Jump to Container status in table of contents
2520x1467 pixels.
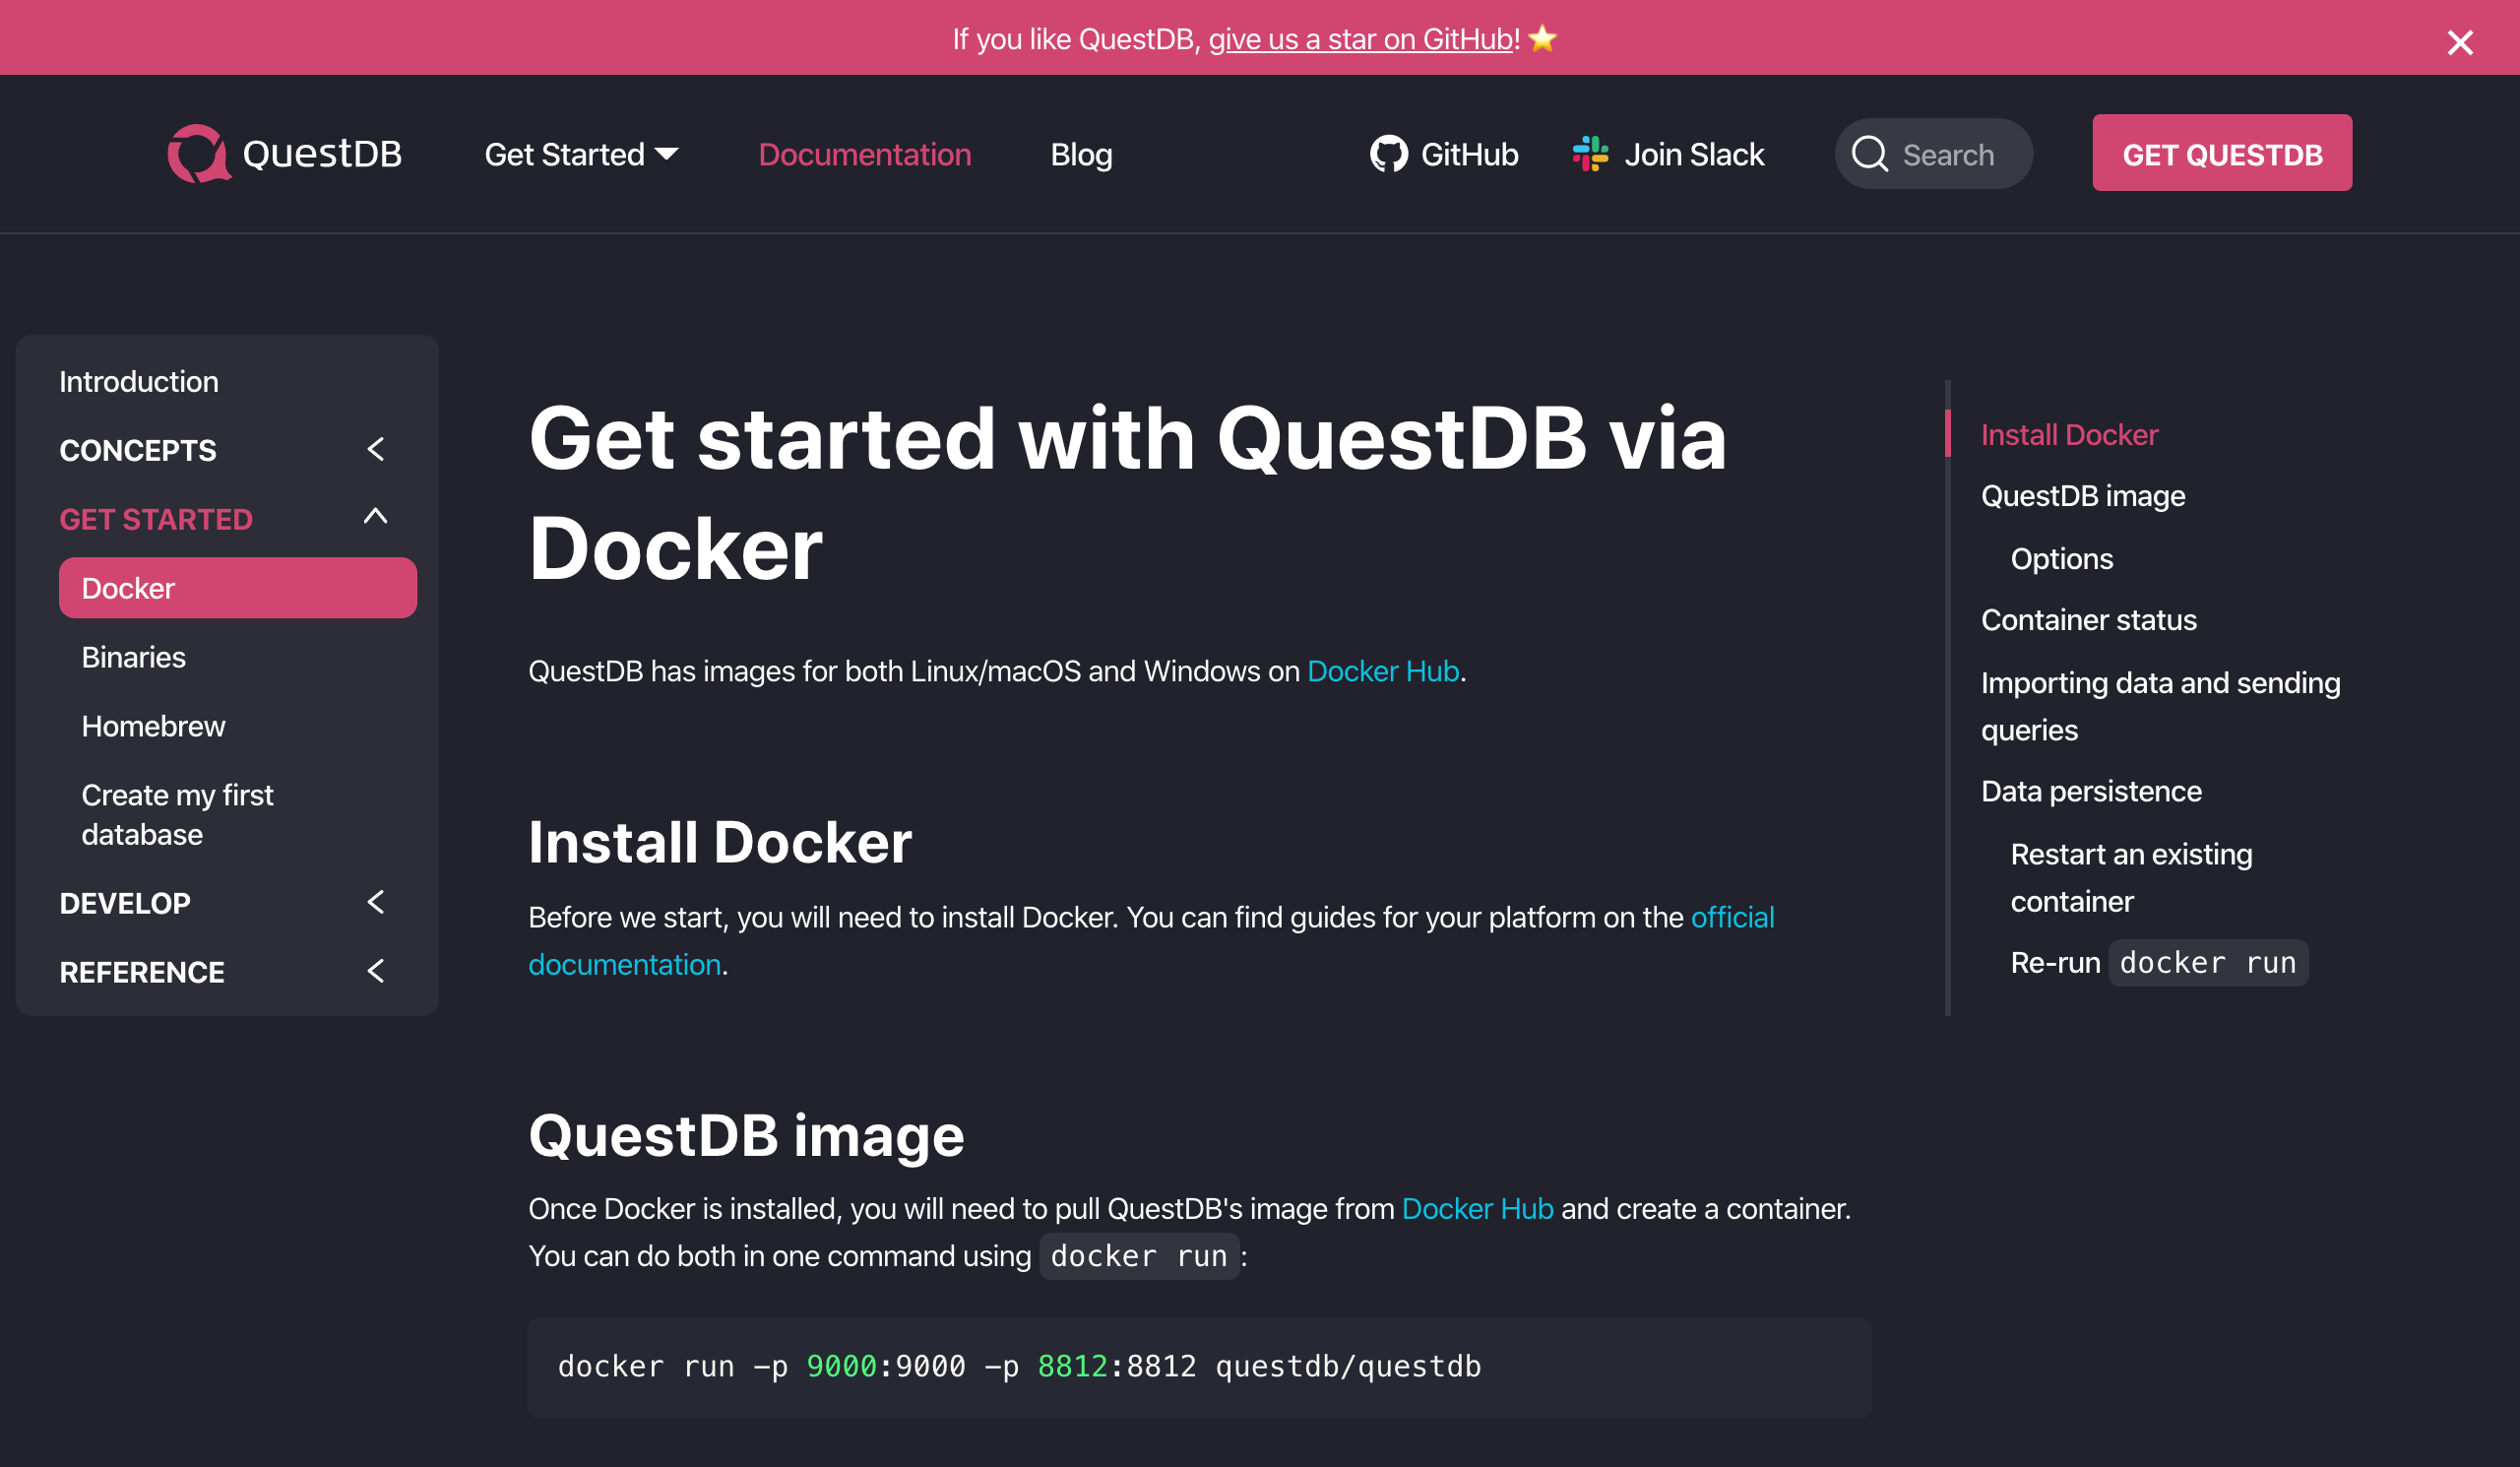point(2089,620)
